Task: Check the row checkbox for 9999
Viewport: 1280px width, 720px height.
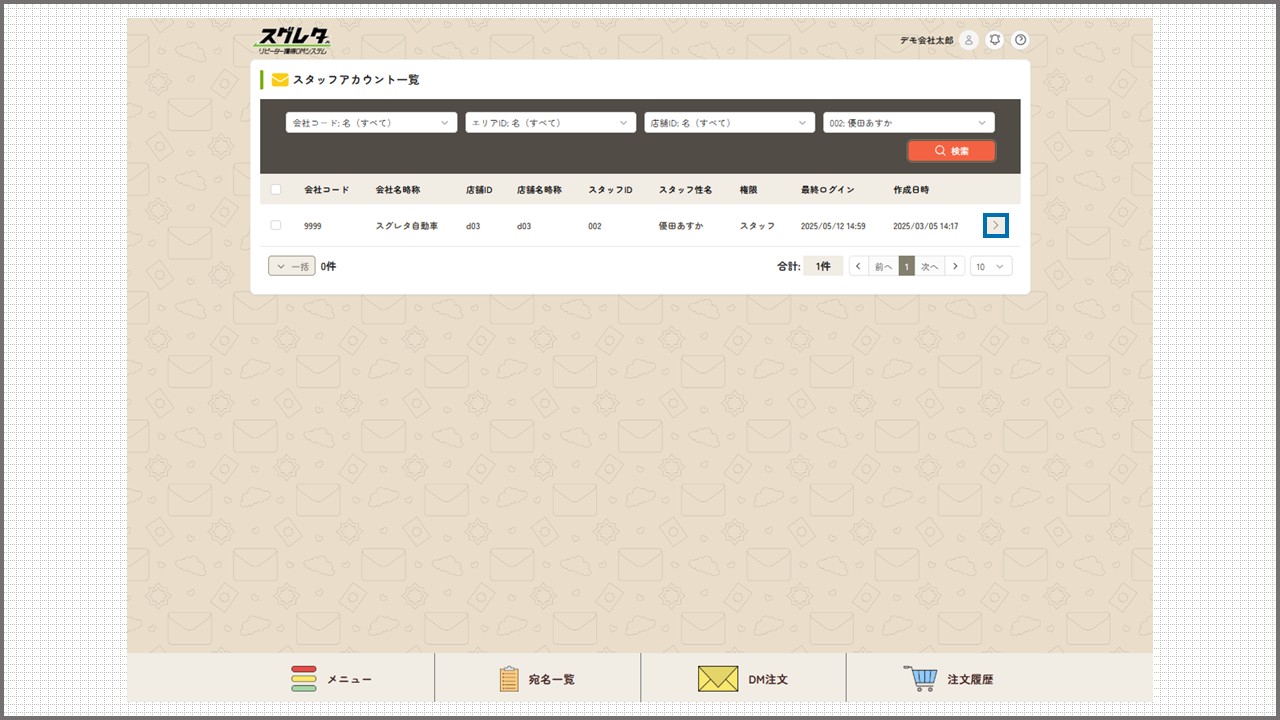Action: point(276,226)
